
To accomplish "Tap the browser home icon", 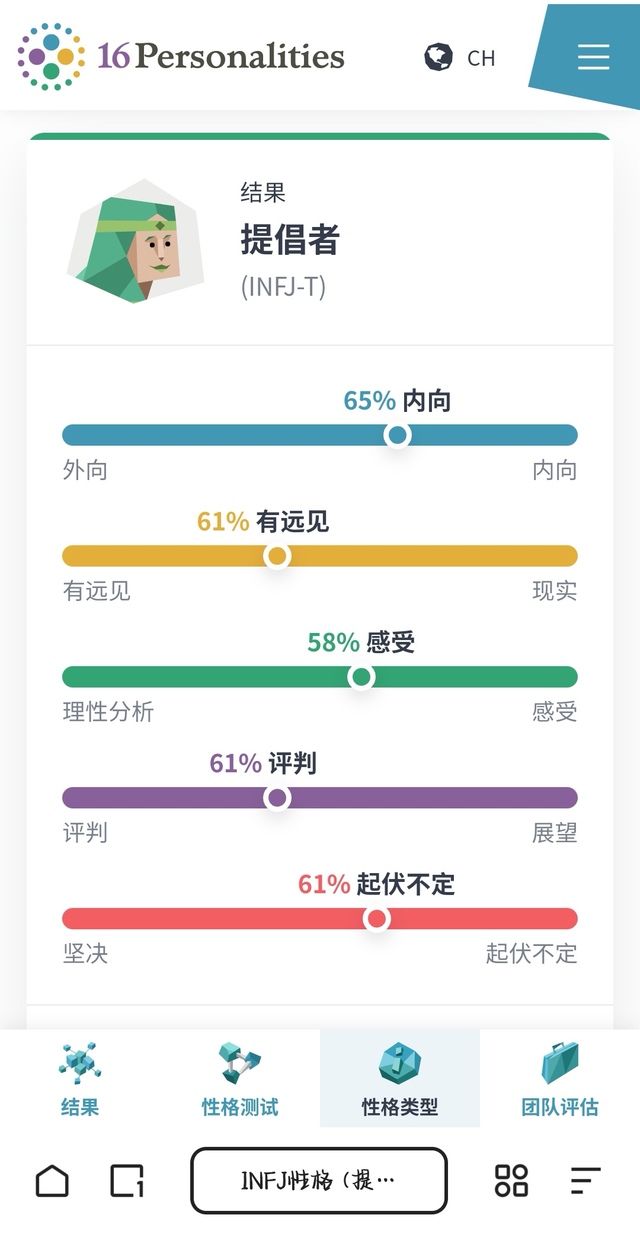I will 52,1181.
